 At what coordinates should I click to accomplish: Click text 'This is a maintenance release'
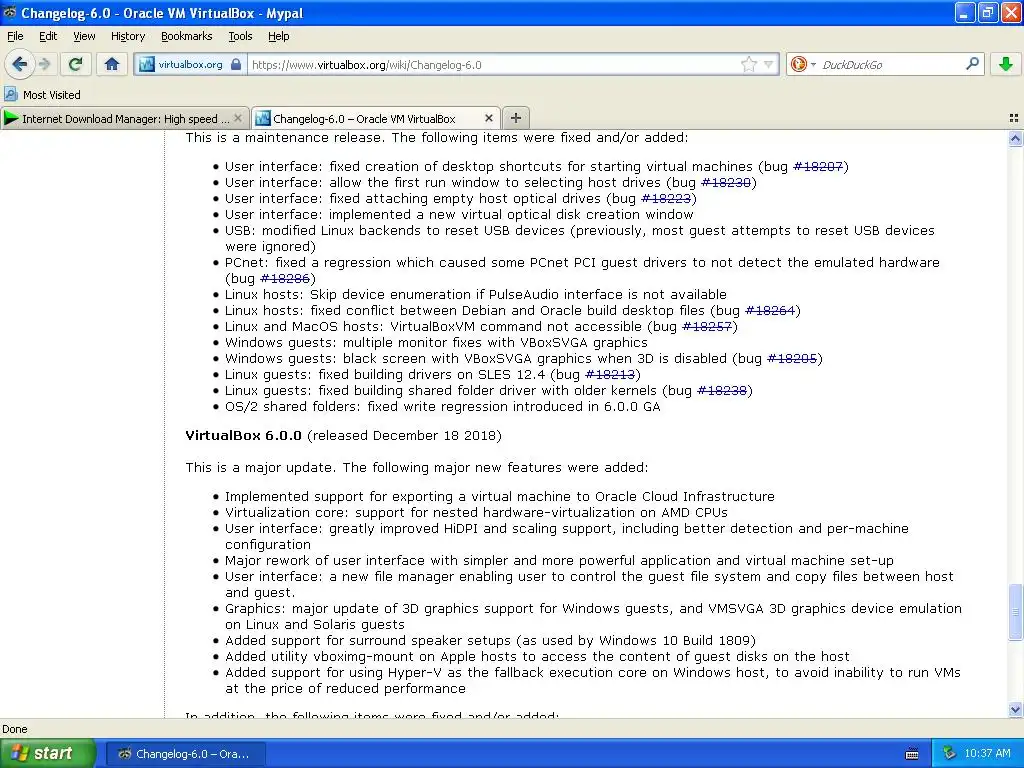point(285,138)
